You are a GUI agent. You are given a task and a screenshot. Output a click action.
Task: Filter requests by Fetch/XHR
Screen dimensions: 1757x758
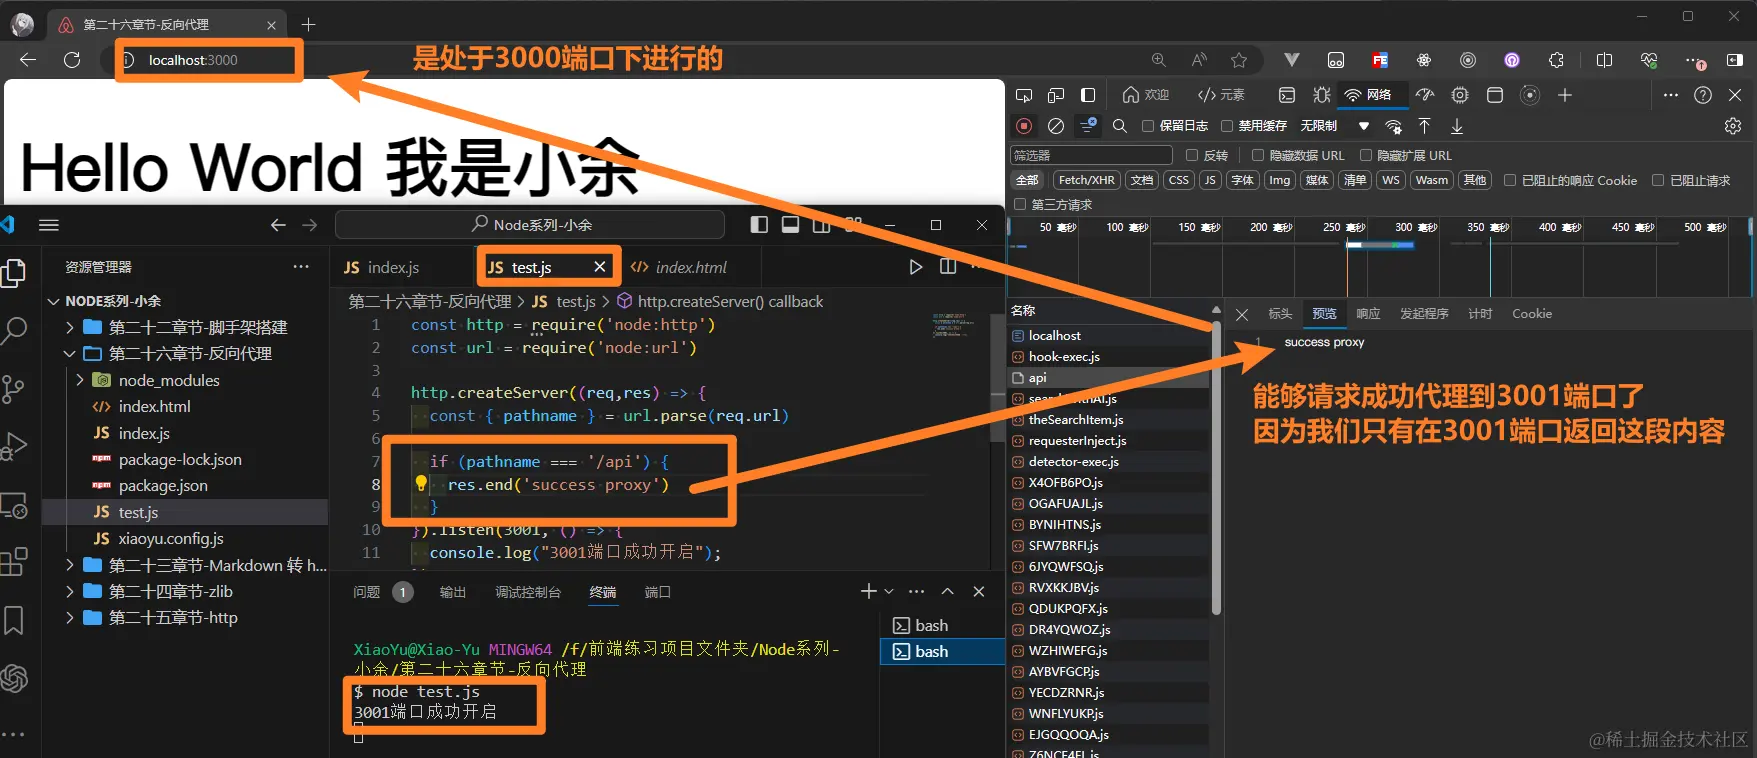click(1087, 180)
